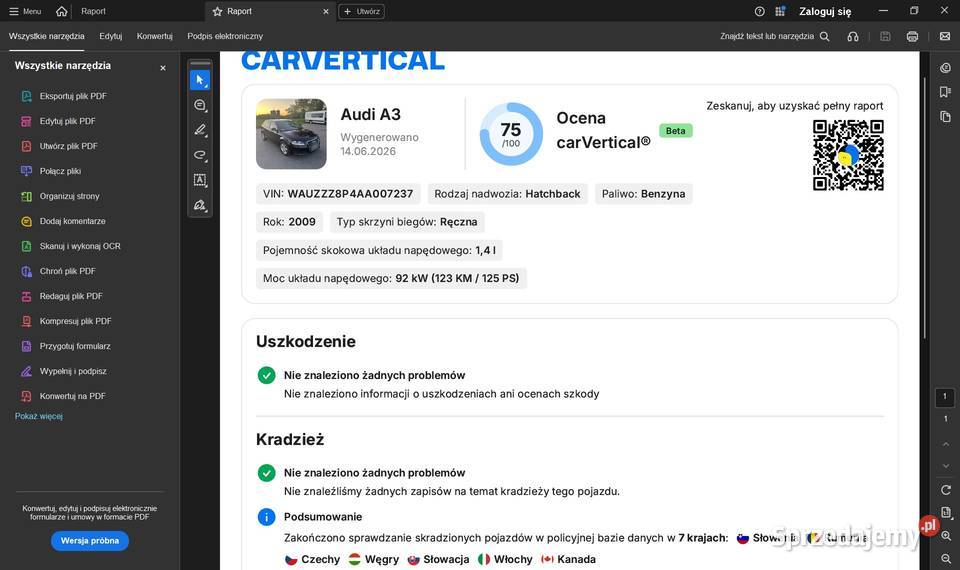
Task: Select Chroń plik PDF tool
Action: (58, 271)
